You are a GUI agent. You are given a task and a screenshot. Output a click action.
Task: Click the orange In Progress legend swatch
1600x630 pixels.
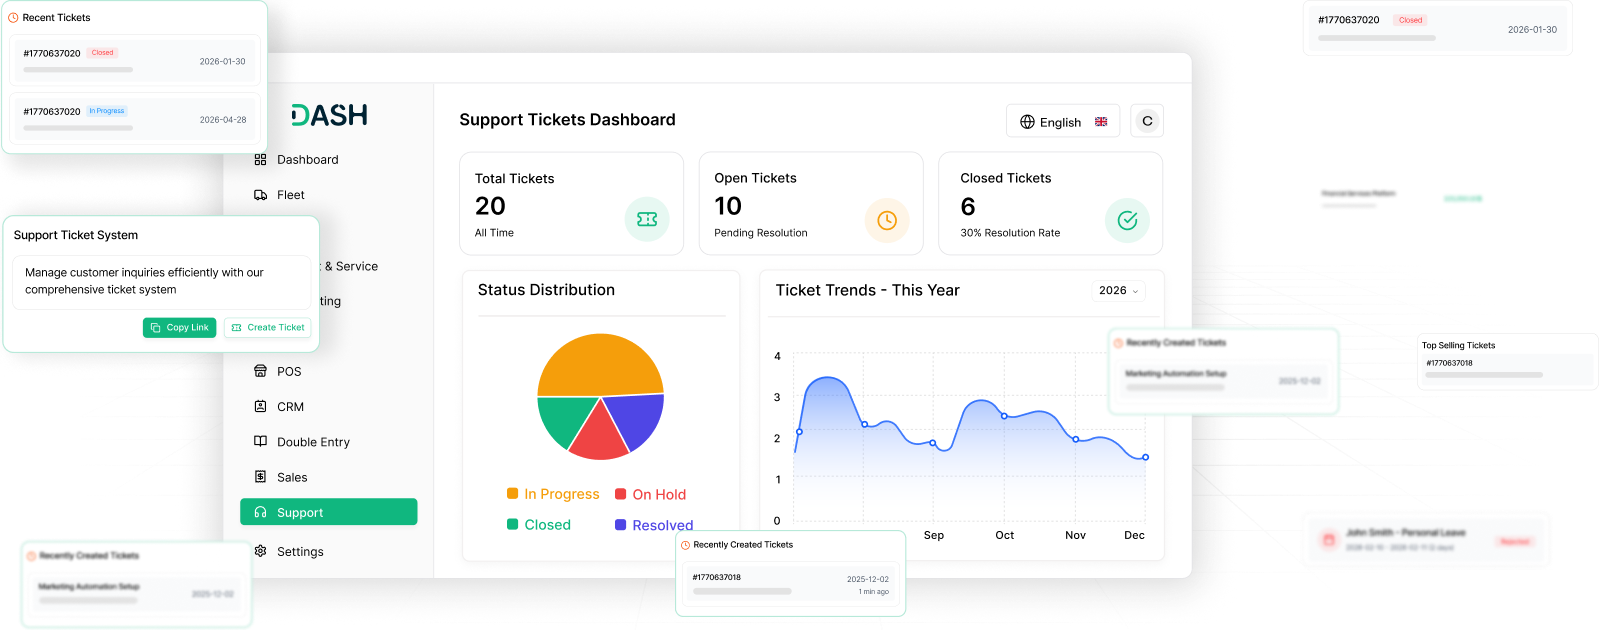point(512,493)
